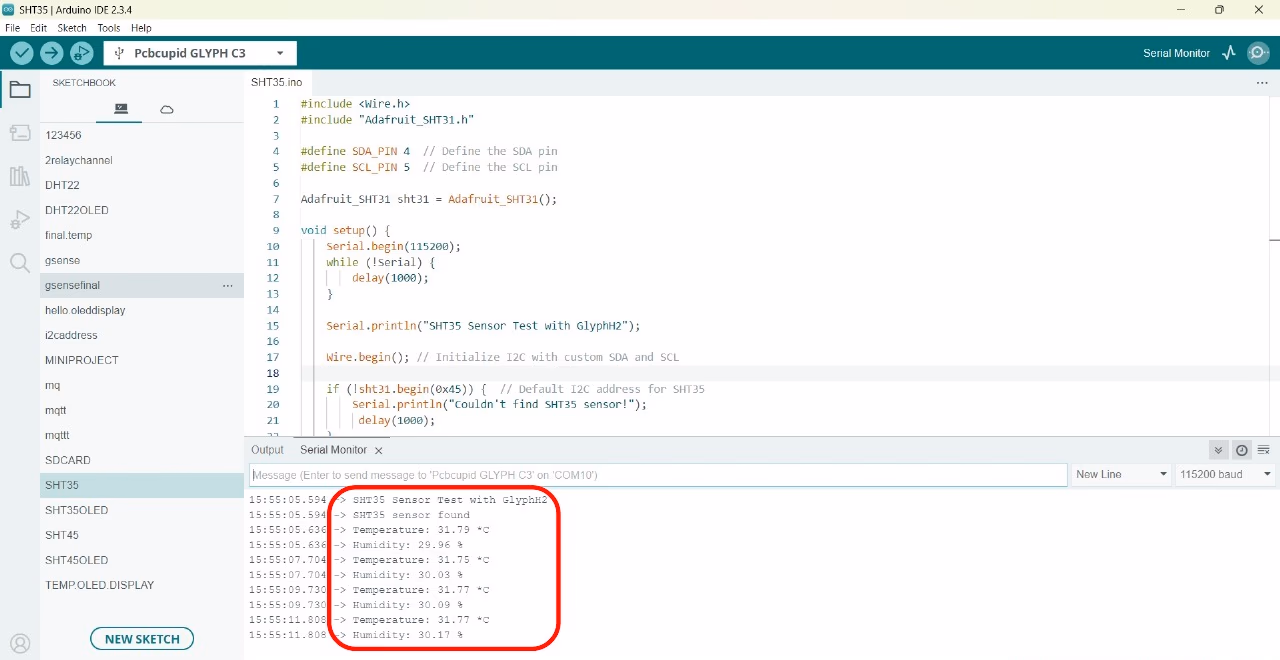Image resolution: width=1280 pixels, height=660 pixels.
Task: Click the Verify sketch checkmark button
Action: (x=22, y=53)
